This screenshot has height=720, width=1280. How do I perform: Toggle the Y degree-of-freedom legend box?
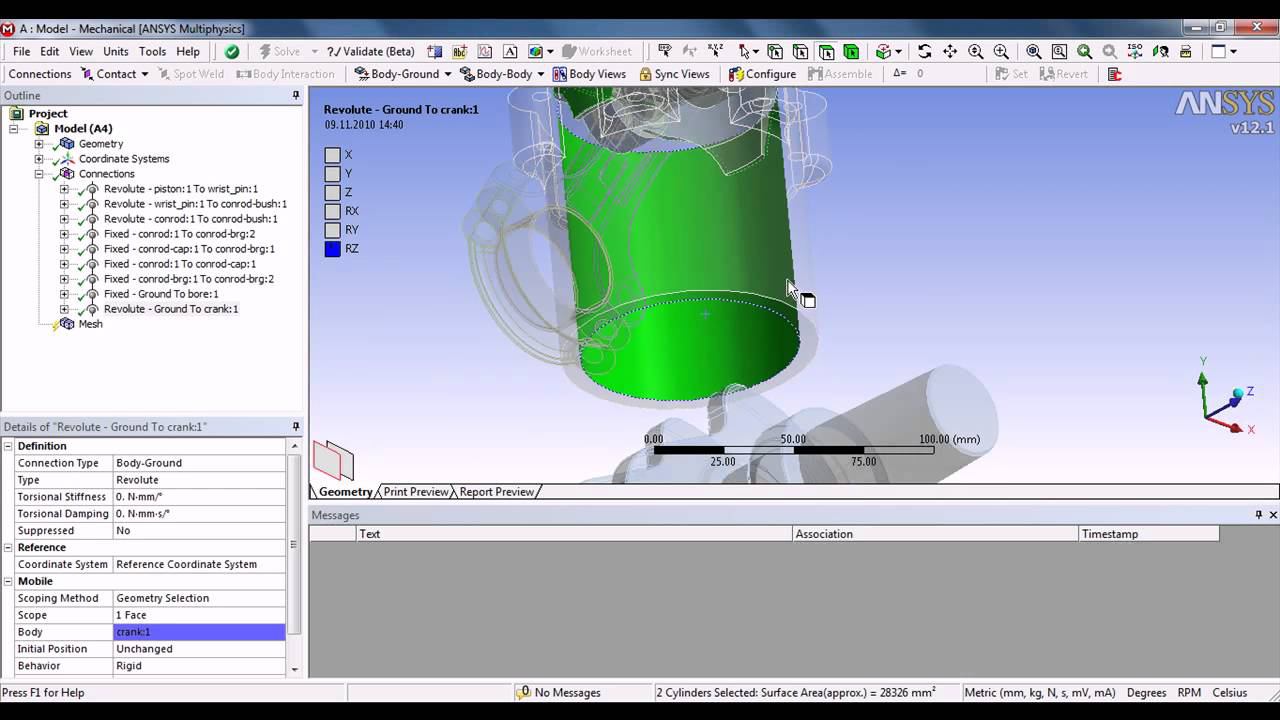pos(332,174)
